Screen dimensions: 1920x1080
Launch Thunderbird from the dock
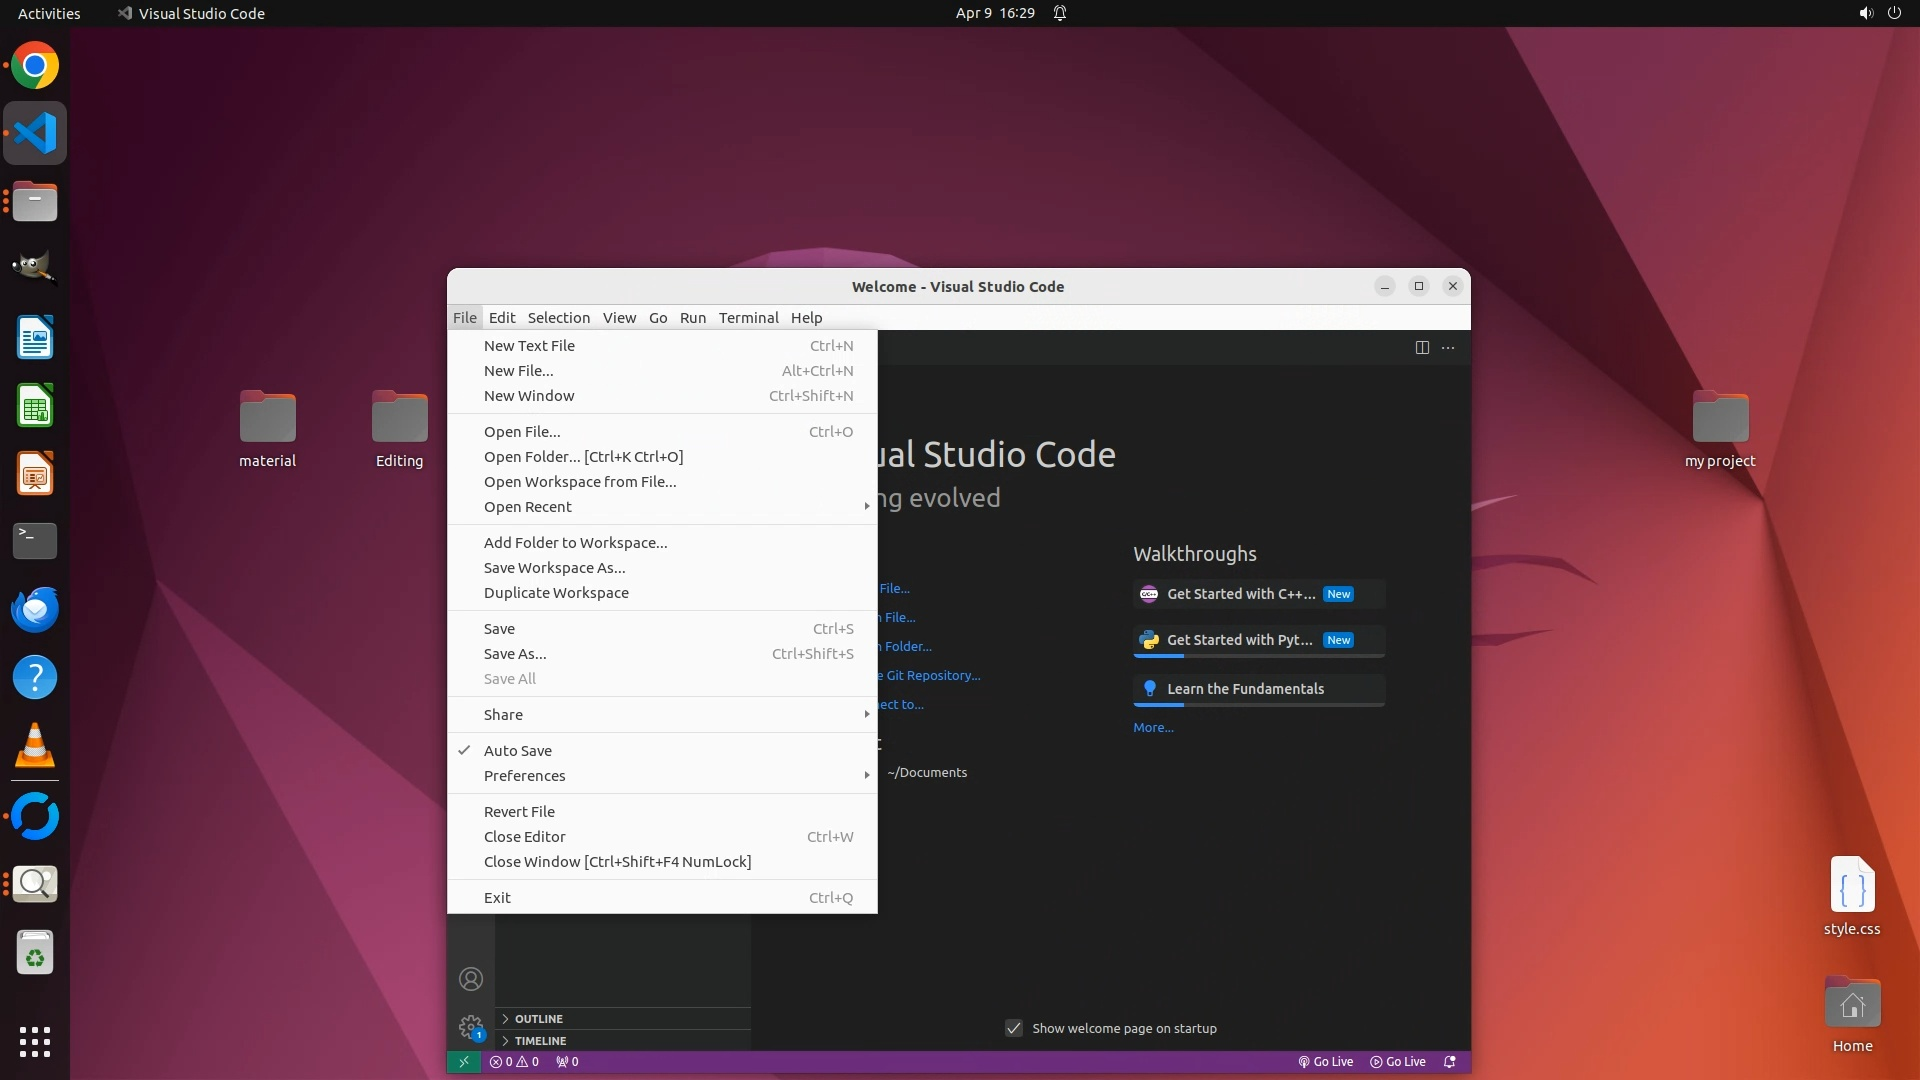tap(35, 609)
